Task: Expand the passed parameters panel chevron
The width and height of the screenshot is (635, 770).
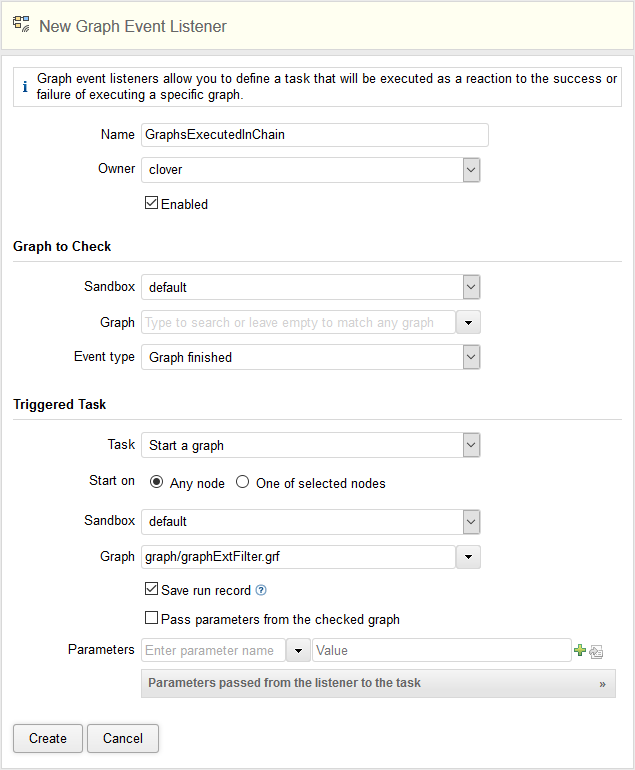Action: (602, 684)
